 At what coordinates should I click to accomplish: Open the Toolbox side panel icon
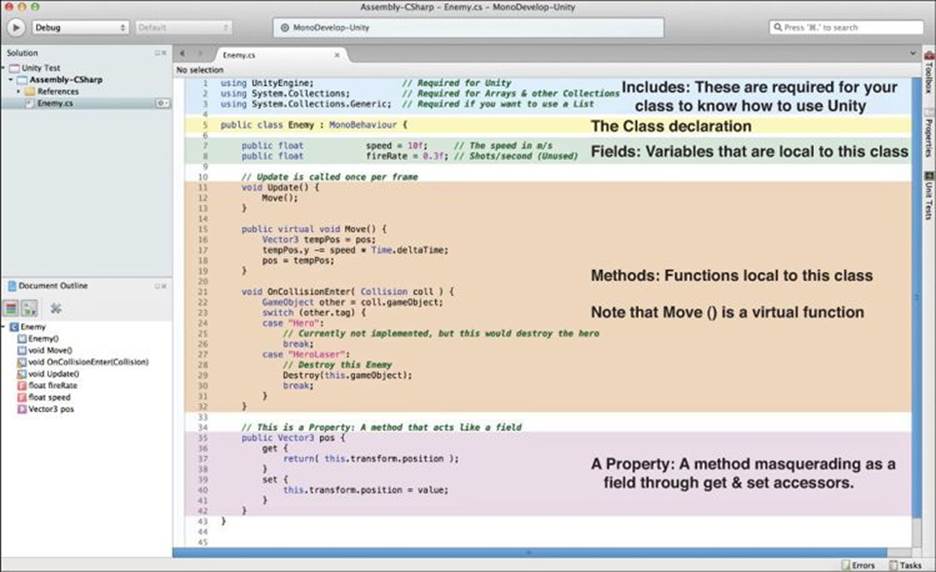(x=929, y=72)
